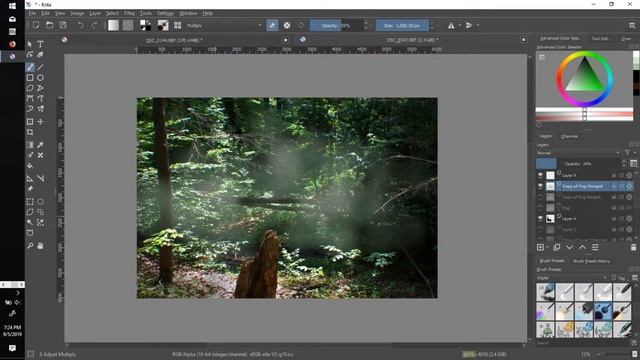The width and height of the screenshot is (640, 360).
Task: Open Firefox from the Windows taskbar
Action: [12, 44]
